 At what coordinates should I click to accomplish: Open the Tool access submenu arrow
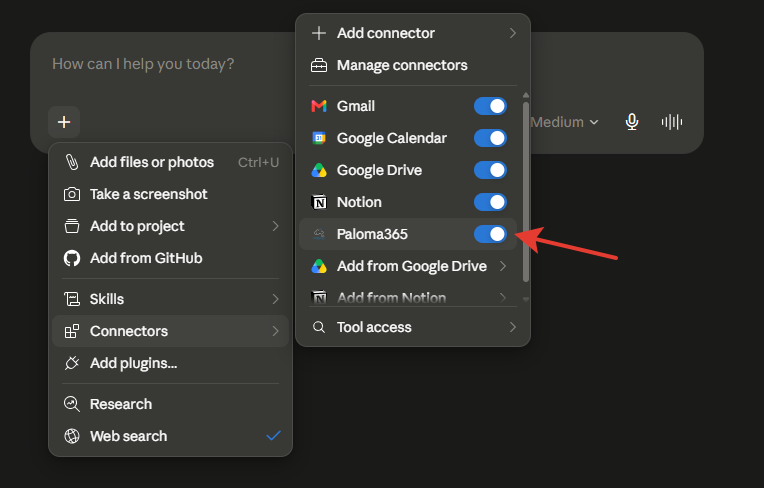click(x=513, y=327)
